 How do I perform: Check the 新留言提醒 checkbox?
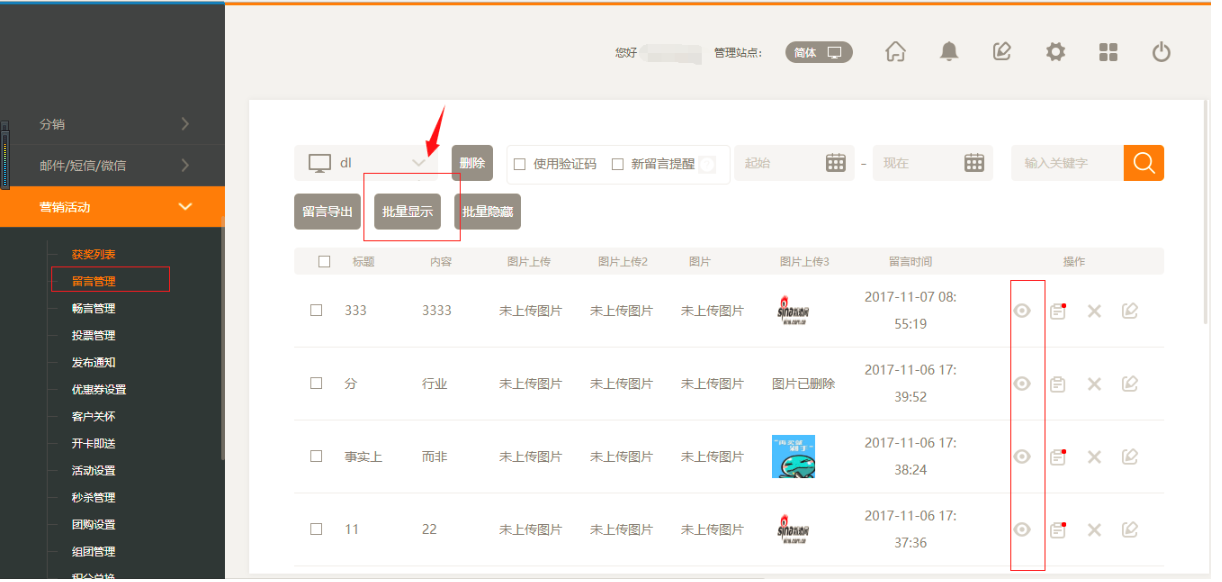618,164
